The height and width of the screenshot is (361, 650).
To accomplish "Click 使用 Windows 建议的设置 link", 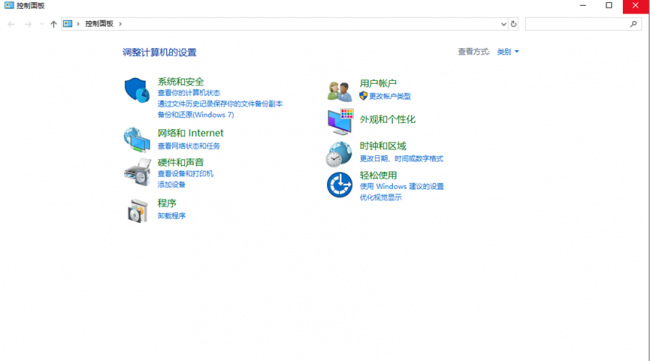I will pyautogui.click(x=402, y=187).
